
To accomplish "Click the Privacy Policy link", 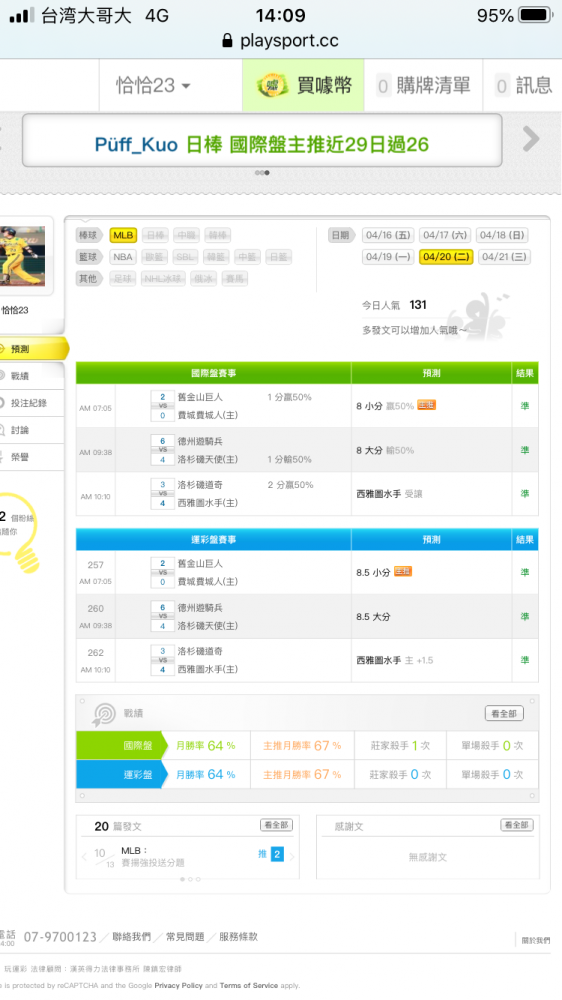I will tap(179, 985).
